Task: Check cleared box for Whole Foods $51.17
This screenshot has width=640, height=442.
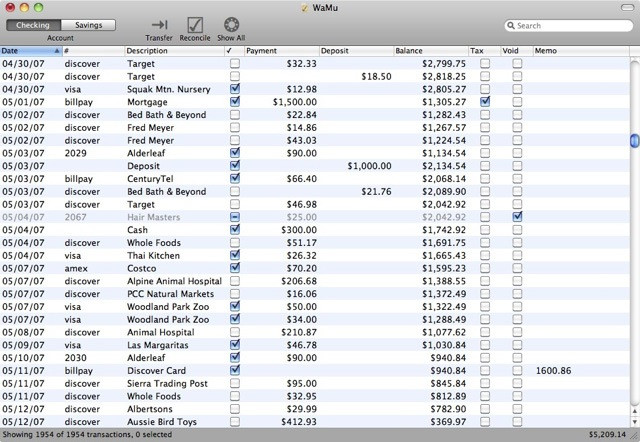Action: point(235,242)
